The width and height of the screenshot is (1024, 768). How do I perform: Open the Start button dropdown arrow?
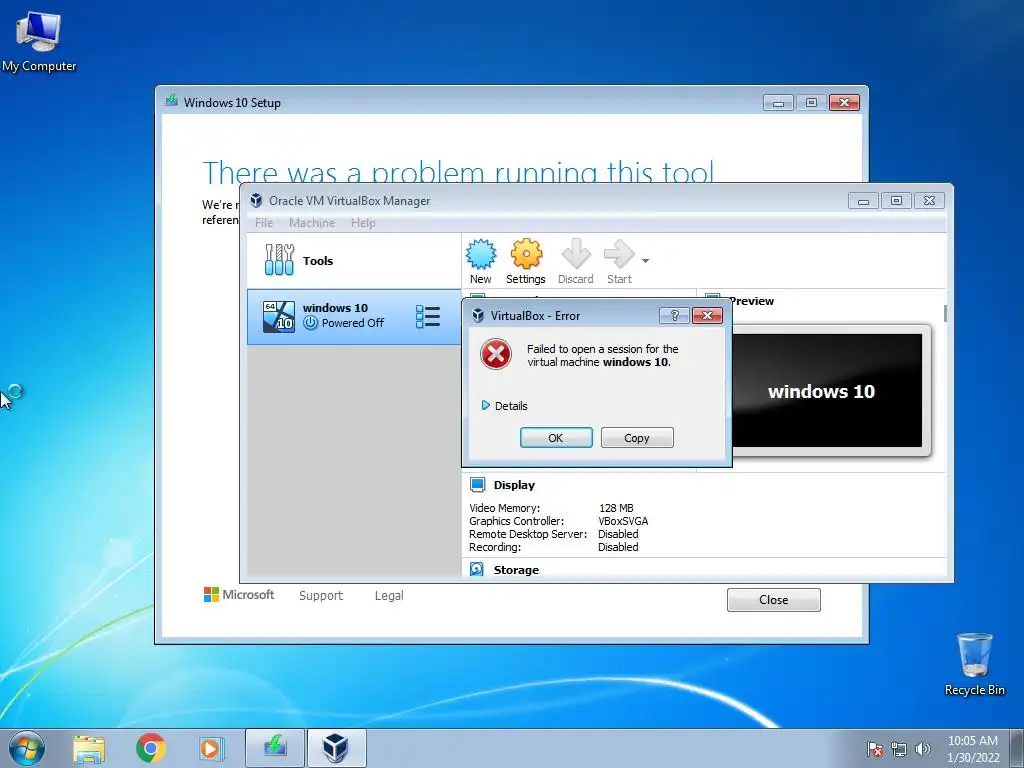[x=645, y=261]
